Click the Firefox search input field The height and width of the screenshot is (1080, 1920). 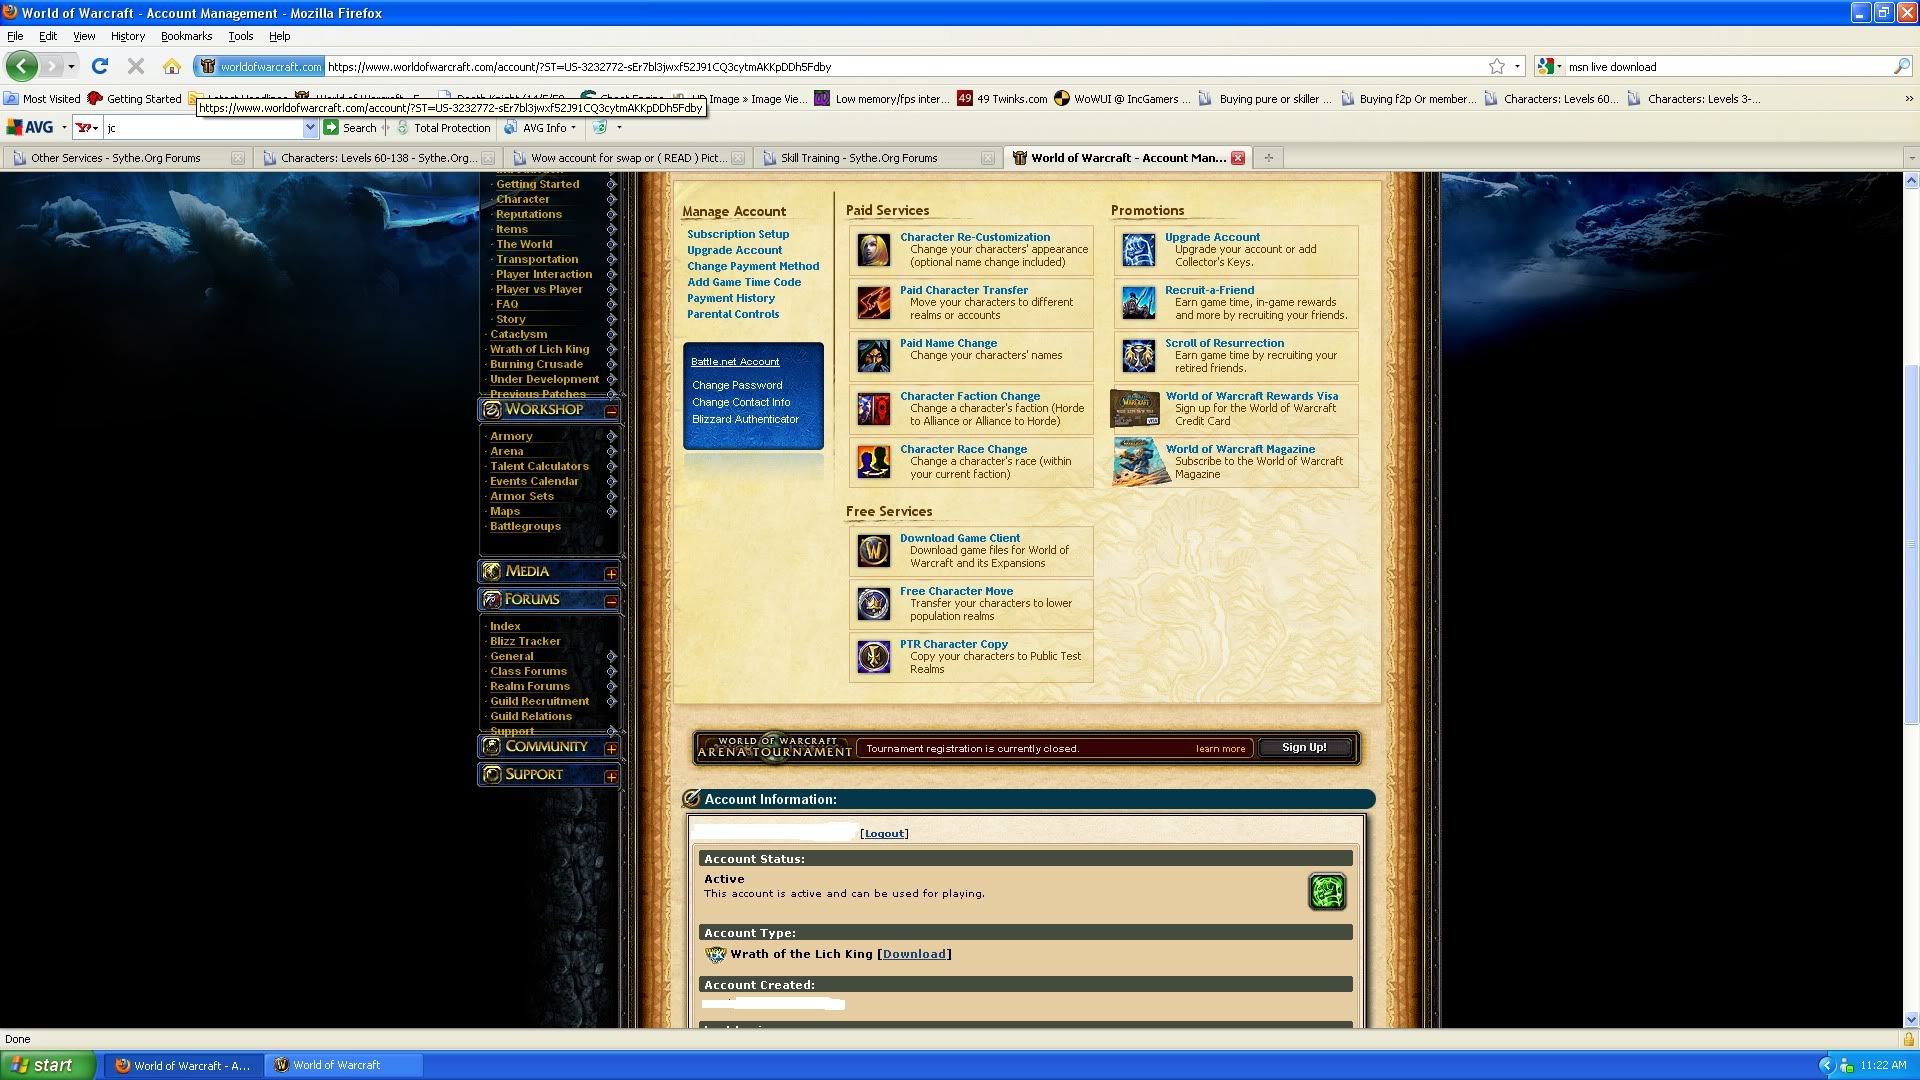coord(1728,67)
